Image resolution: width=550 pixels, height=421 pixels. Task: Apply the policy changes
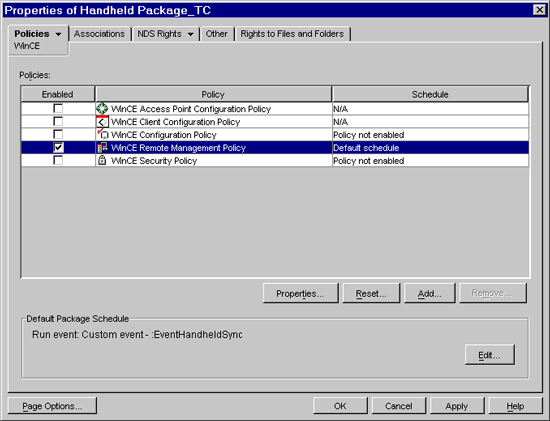tap(457, 406)
